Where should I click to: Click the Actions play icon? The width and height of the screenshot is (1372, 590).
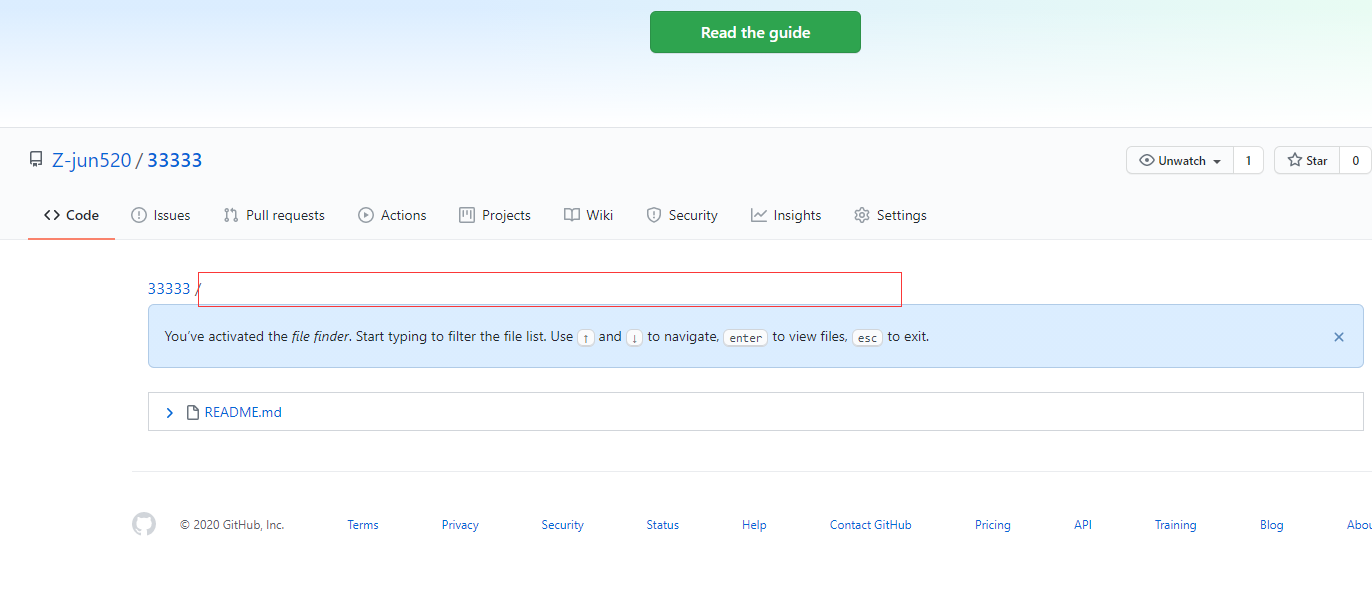tap(366, 215)
